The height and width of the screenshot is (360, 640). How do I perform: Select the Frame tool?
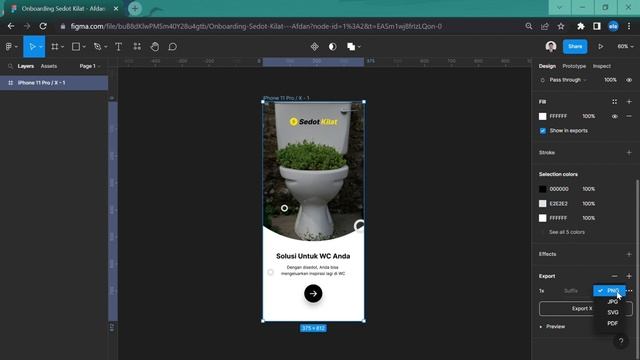point(55,47)
